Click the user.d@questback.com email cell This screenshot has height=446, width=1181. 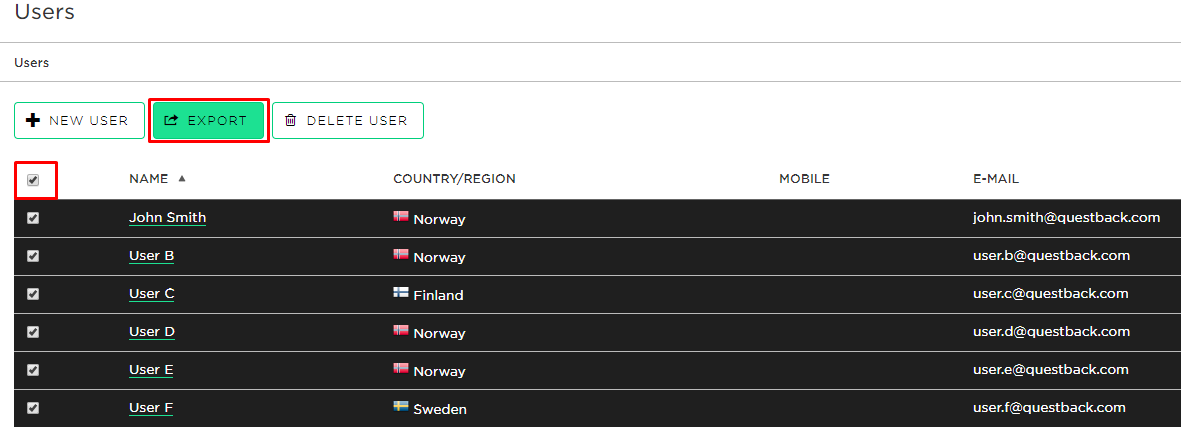point(1051,331)
